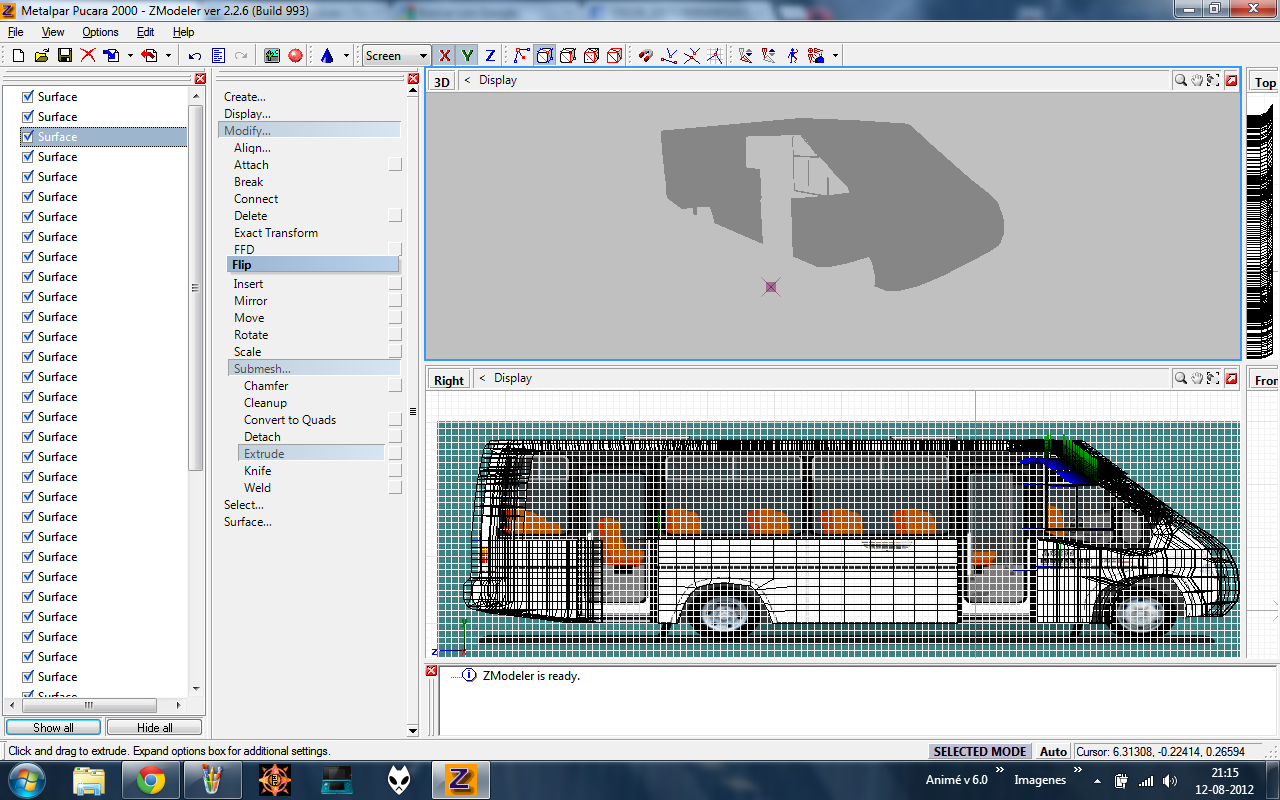Select the Weld command
This screenshot has width=1280, height=800.
(x=257, y=488)
